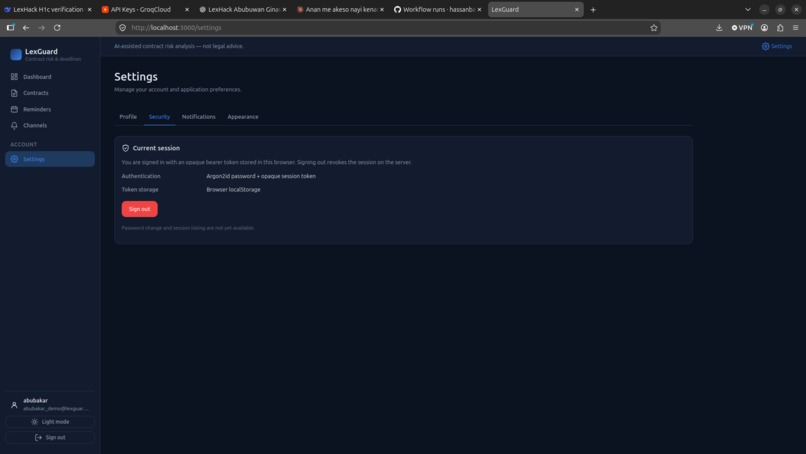Screen dimensions: 806x454
Task: Click the red Sign out button
Action: point(139,209)
